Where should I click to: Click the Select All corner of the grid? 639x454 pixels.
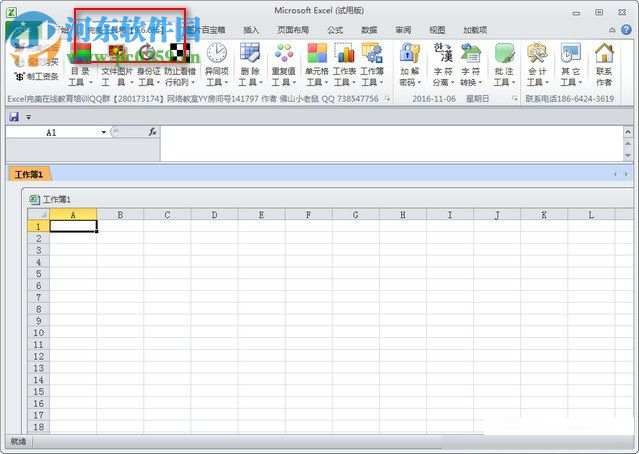(38, 214)
